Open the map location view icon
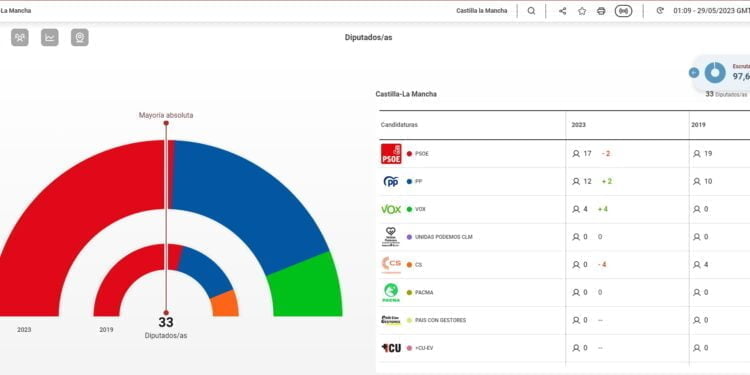This screenshot has width=750, height=375. (80, 37)
